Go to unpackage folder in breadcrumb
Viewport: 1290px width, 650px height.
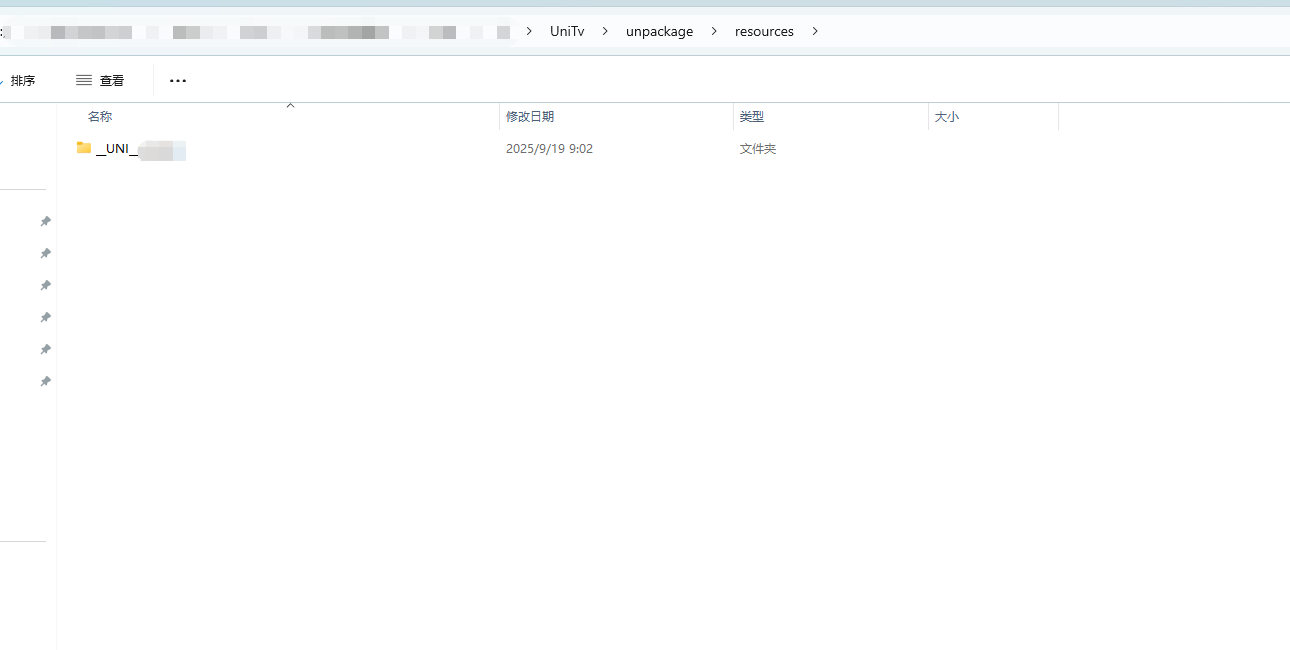[659, 31]
